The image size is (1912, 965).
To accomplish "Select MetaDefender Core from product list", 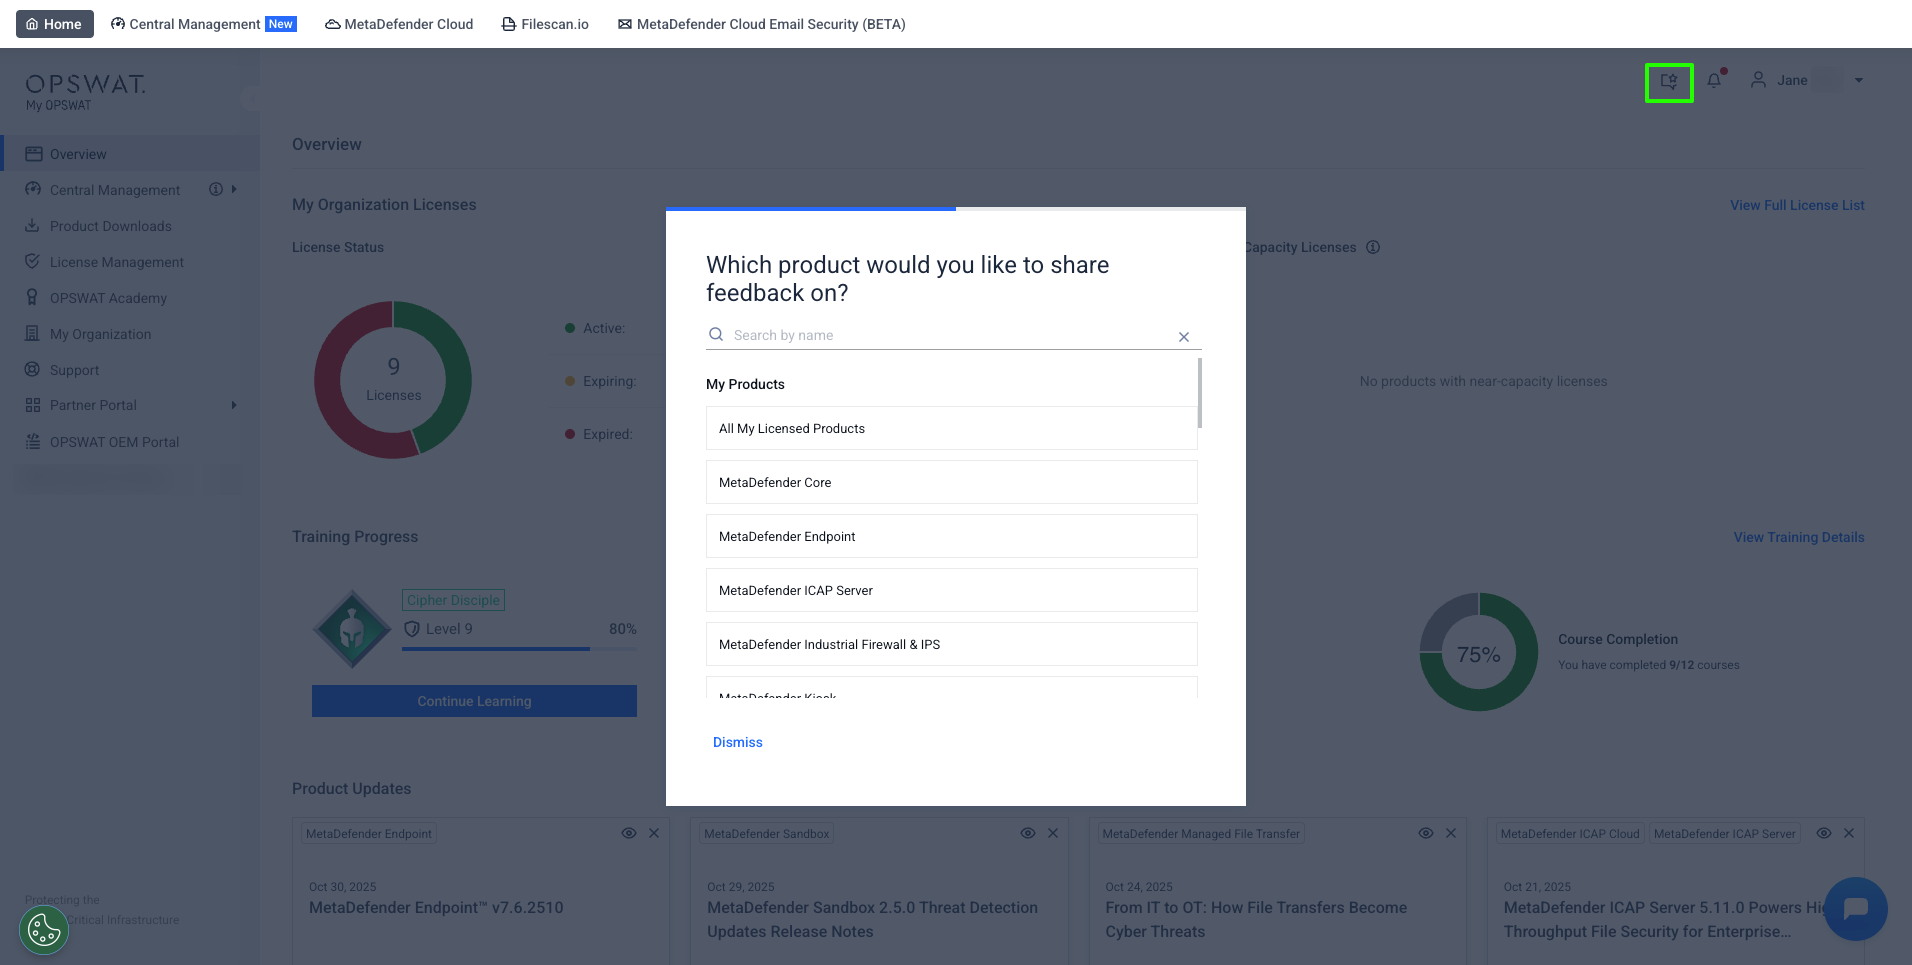I will [x=951, y=482].
